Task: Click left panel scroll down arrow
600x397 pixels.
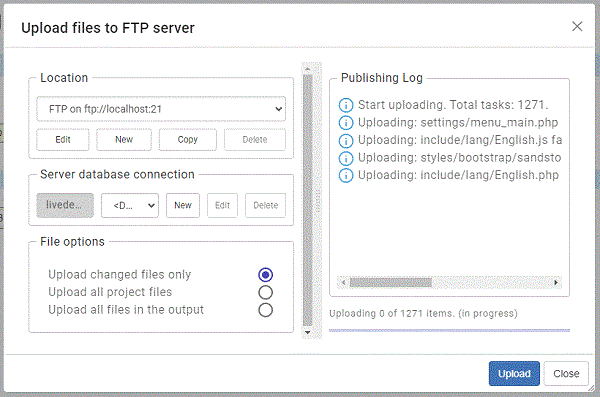Action: click(x=308, y=332)
